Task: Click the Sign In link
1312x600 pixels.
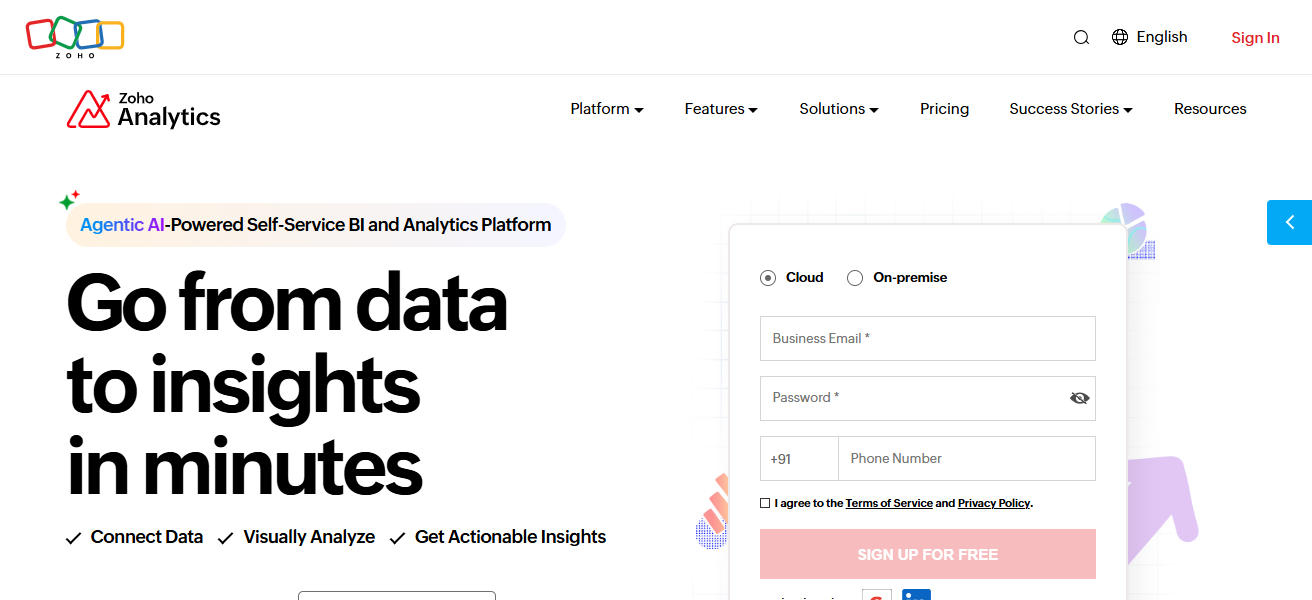Action: point(1255,37)
